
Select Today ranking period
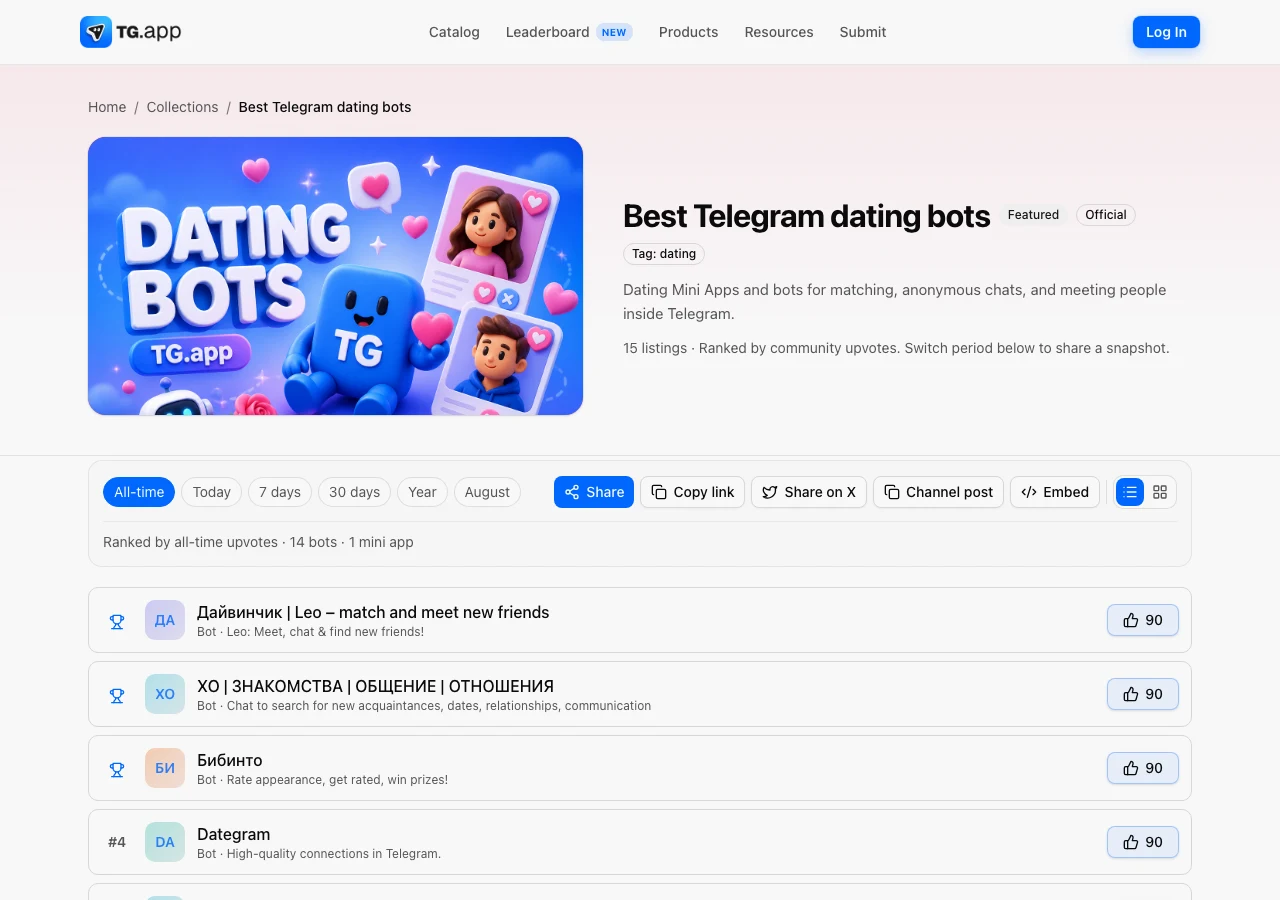[212, 492]
